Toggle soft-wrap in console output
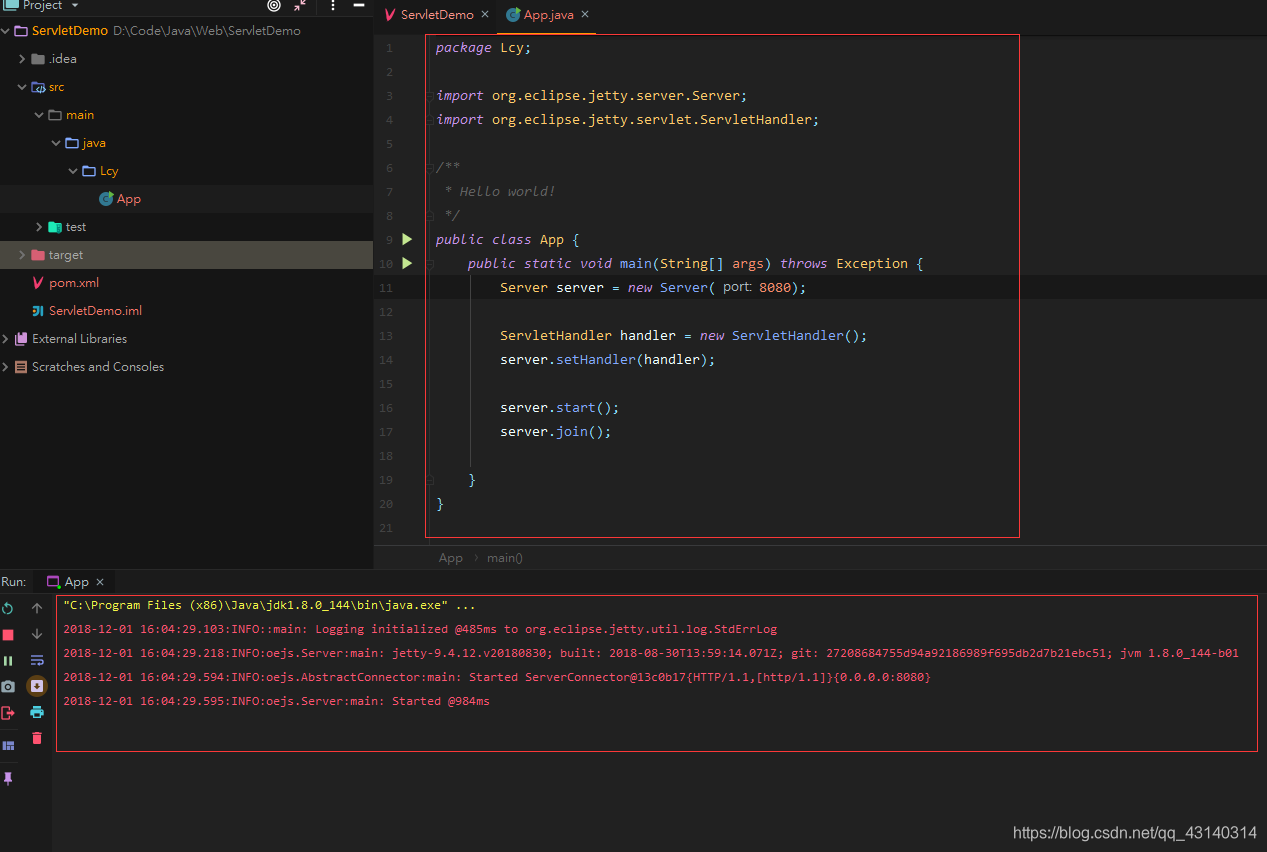This screenshot has height=852, width=1267. (37, 660)
